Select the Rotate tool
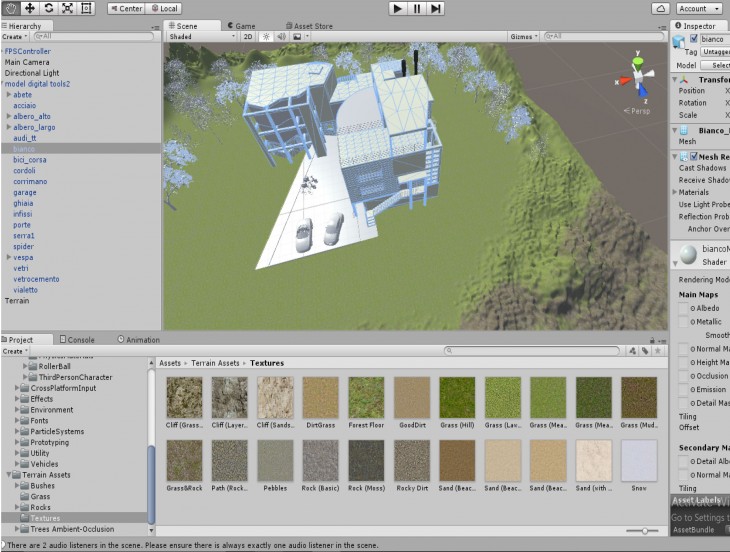Screen dimensions: 730x552 48,8
